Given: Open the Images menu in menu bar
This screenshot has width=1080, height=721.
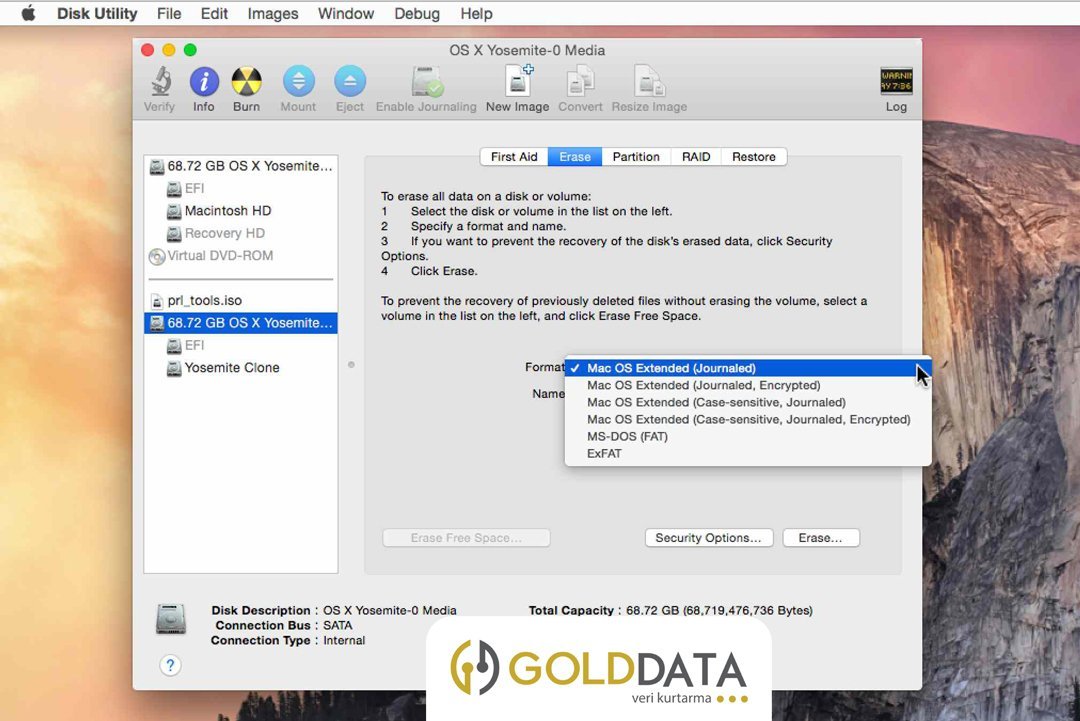Looking at the screenshot, I should coord(273,14).
